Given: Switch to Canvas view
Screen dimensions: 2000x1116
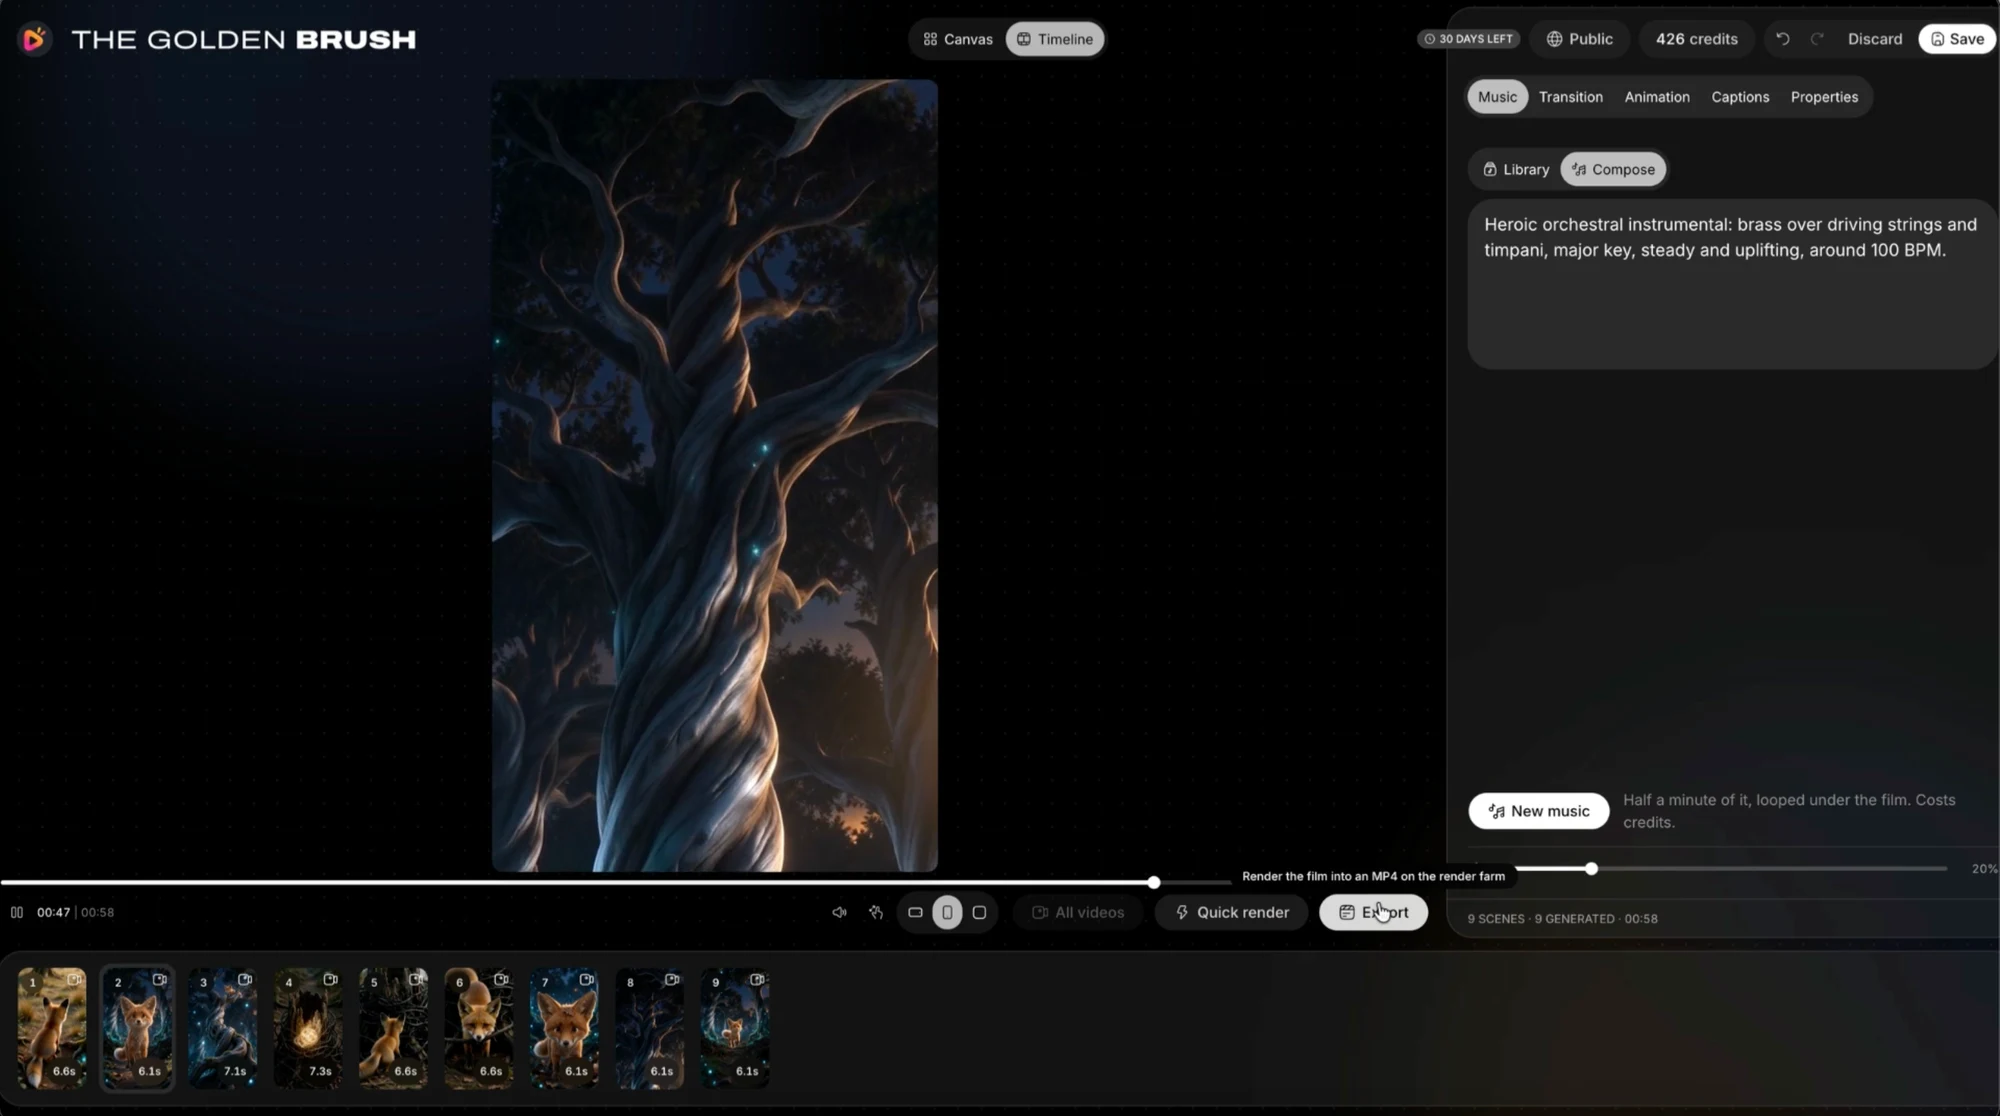Looking at the screenshot, I should (x=958, y=39).
